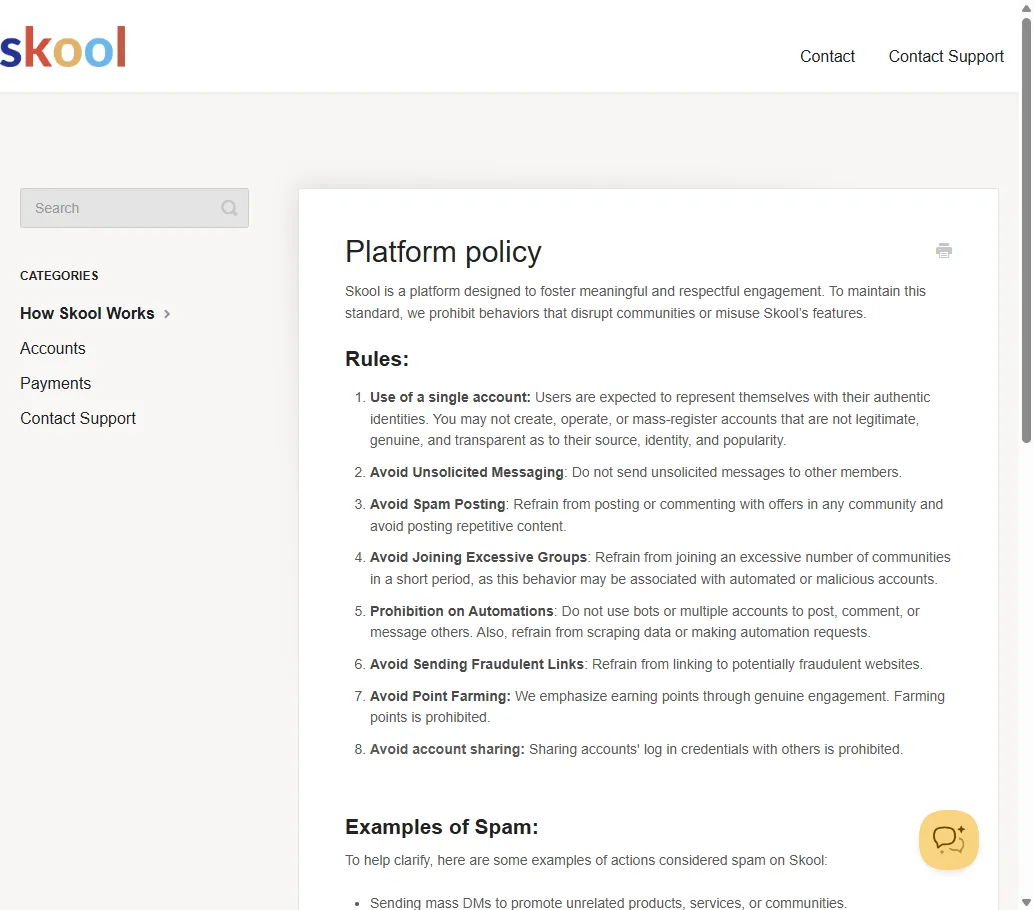The width and height of the screenshot is (1034, 910).
Task: Click the Skool logo to return home
Action: [62, 46]
